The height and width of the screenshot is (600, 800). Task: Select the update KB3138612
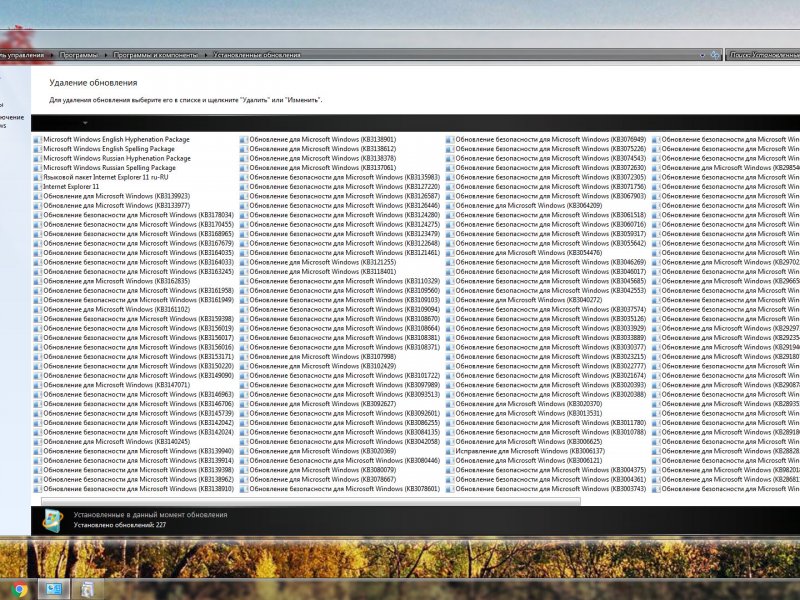(x=322, y=149)
